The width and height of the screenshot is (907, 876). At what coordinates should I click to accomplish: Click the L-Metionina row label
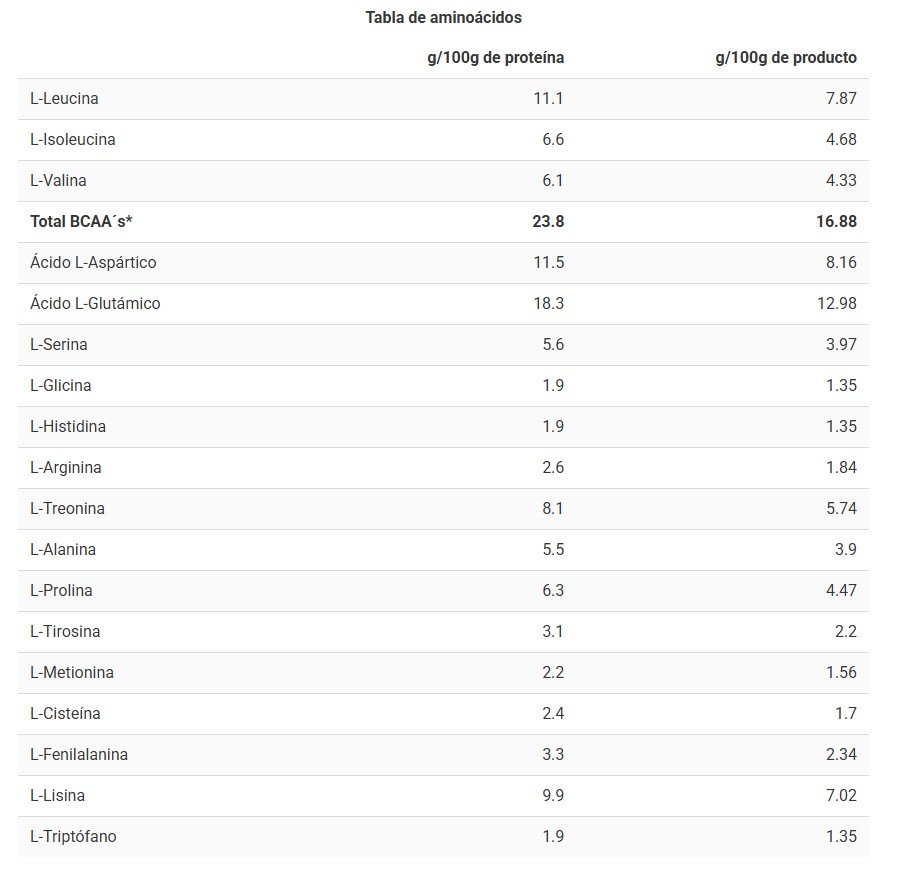(72, 673)
